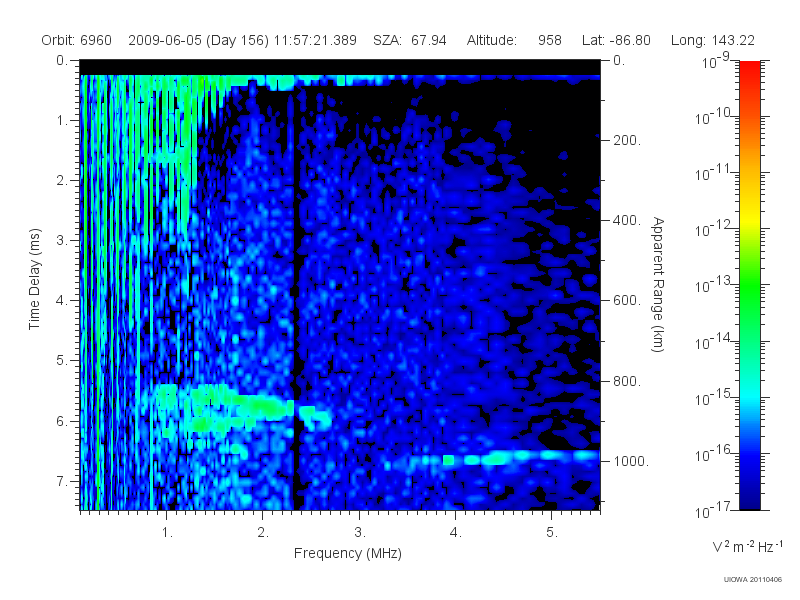Click the color scale units 'V² m⁻² Hz⁻¹'
The image size is (800, 600).
[x=747, y=546]
